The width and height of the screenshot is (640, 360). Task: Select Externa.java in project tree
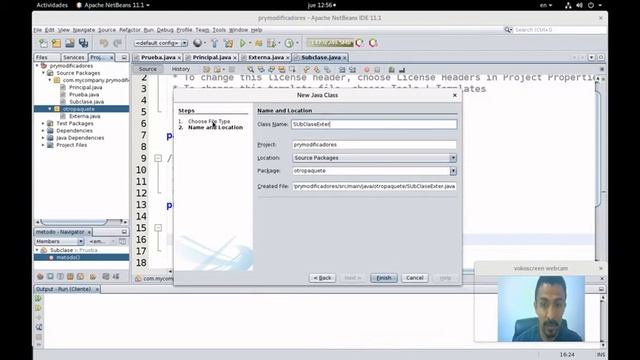84,116
